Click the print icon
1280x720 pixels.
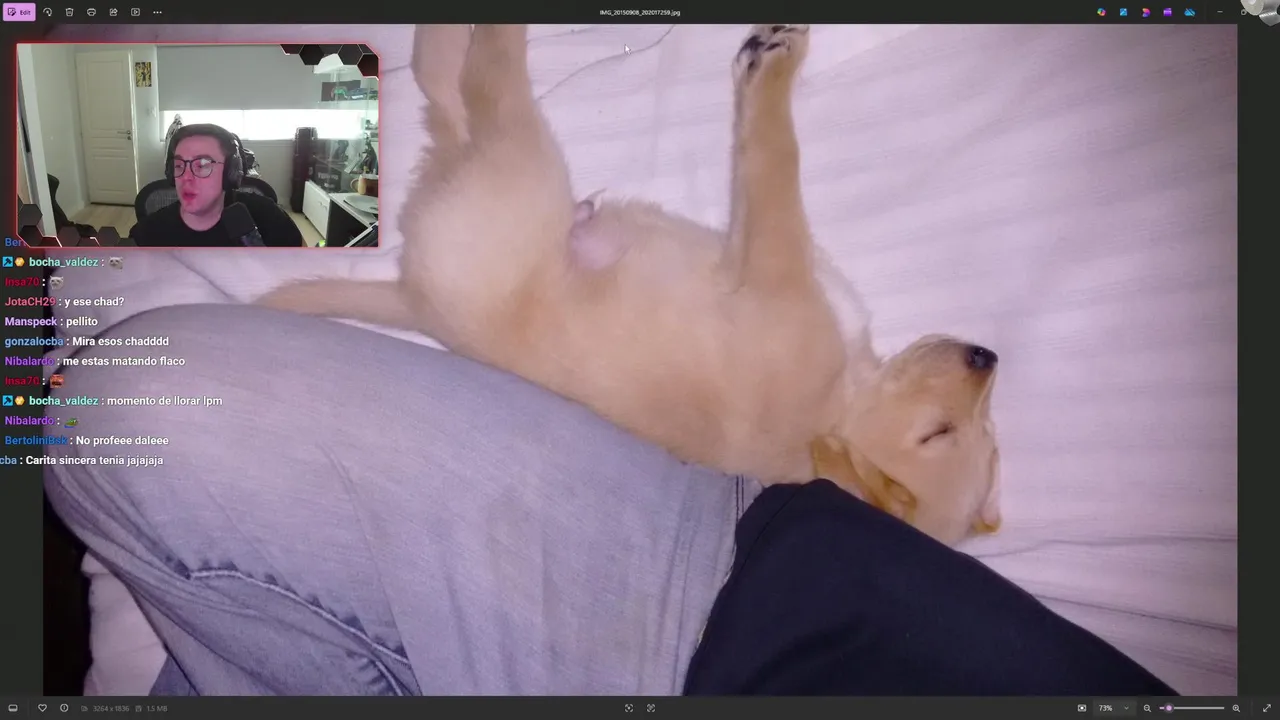click(x=91, y=12)
